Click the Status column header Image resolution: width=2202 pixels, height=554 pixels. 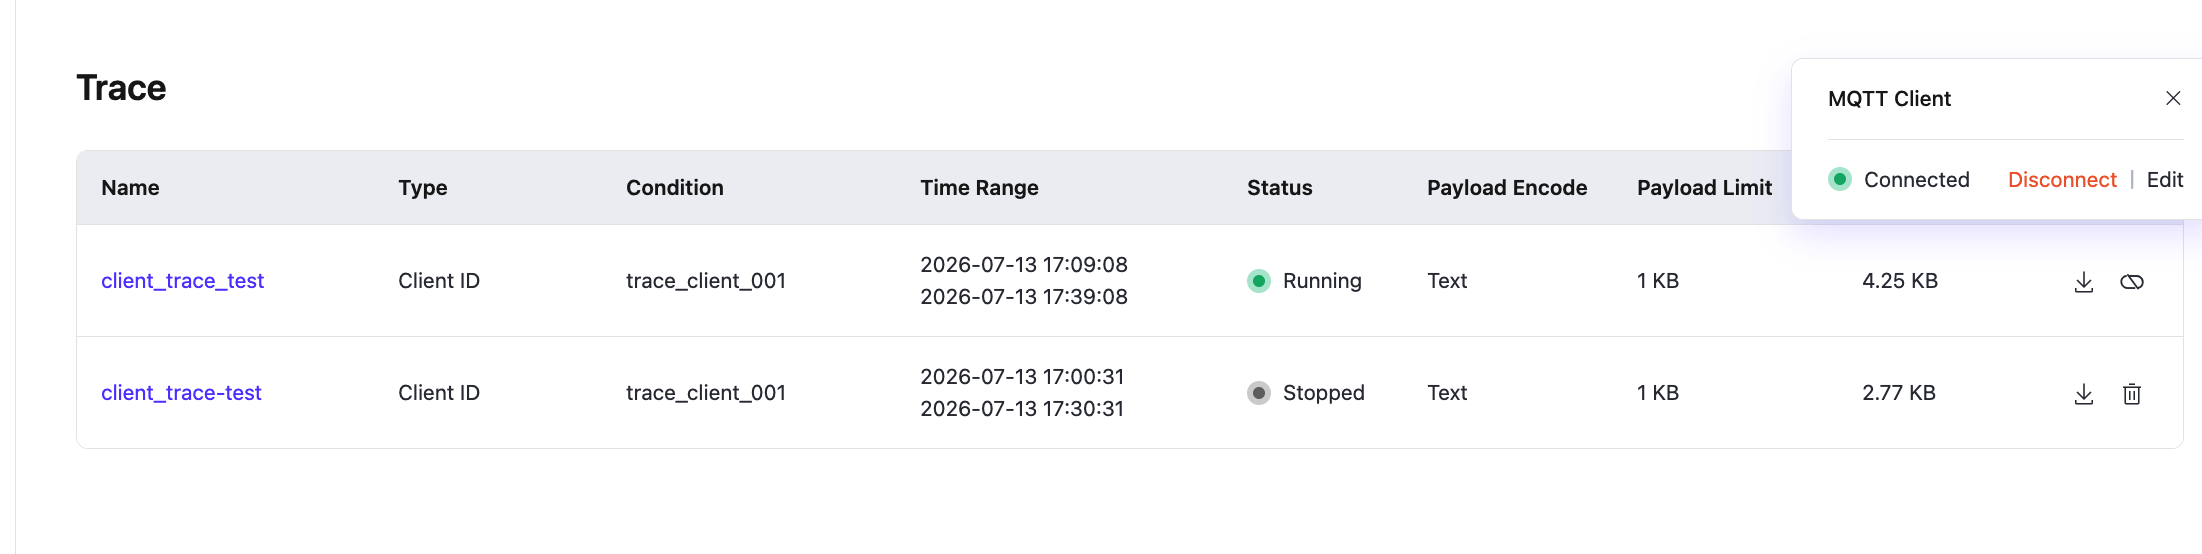pyautogui.click(x=1279, y=188)
